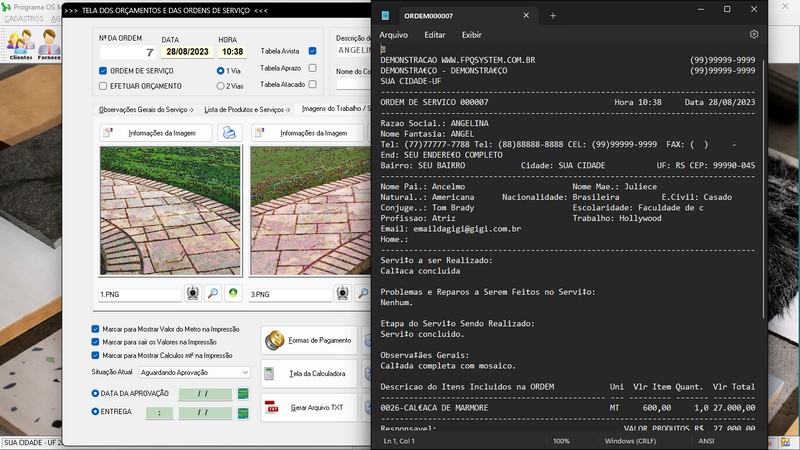Click the webcam icon beside 1.PNG
The width and height of the screenshot is (800, 450).
(x=193, y=293)
